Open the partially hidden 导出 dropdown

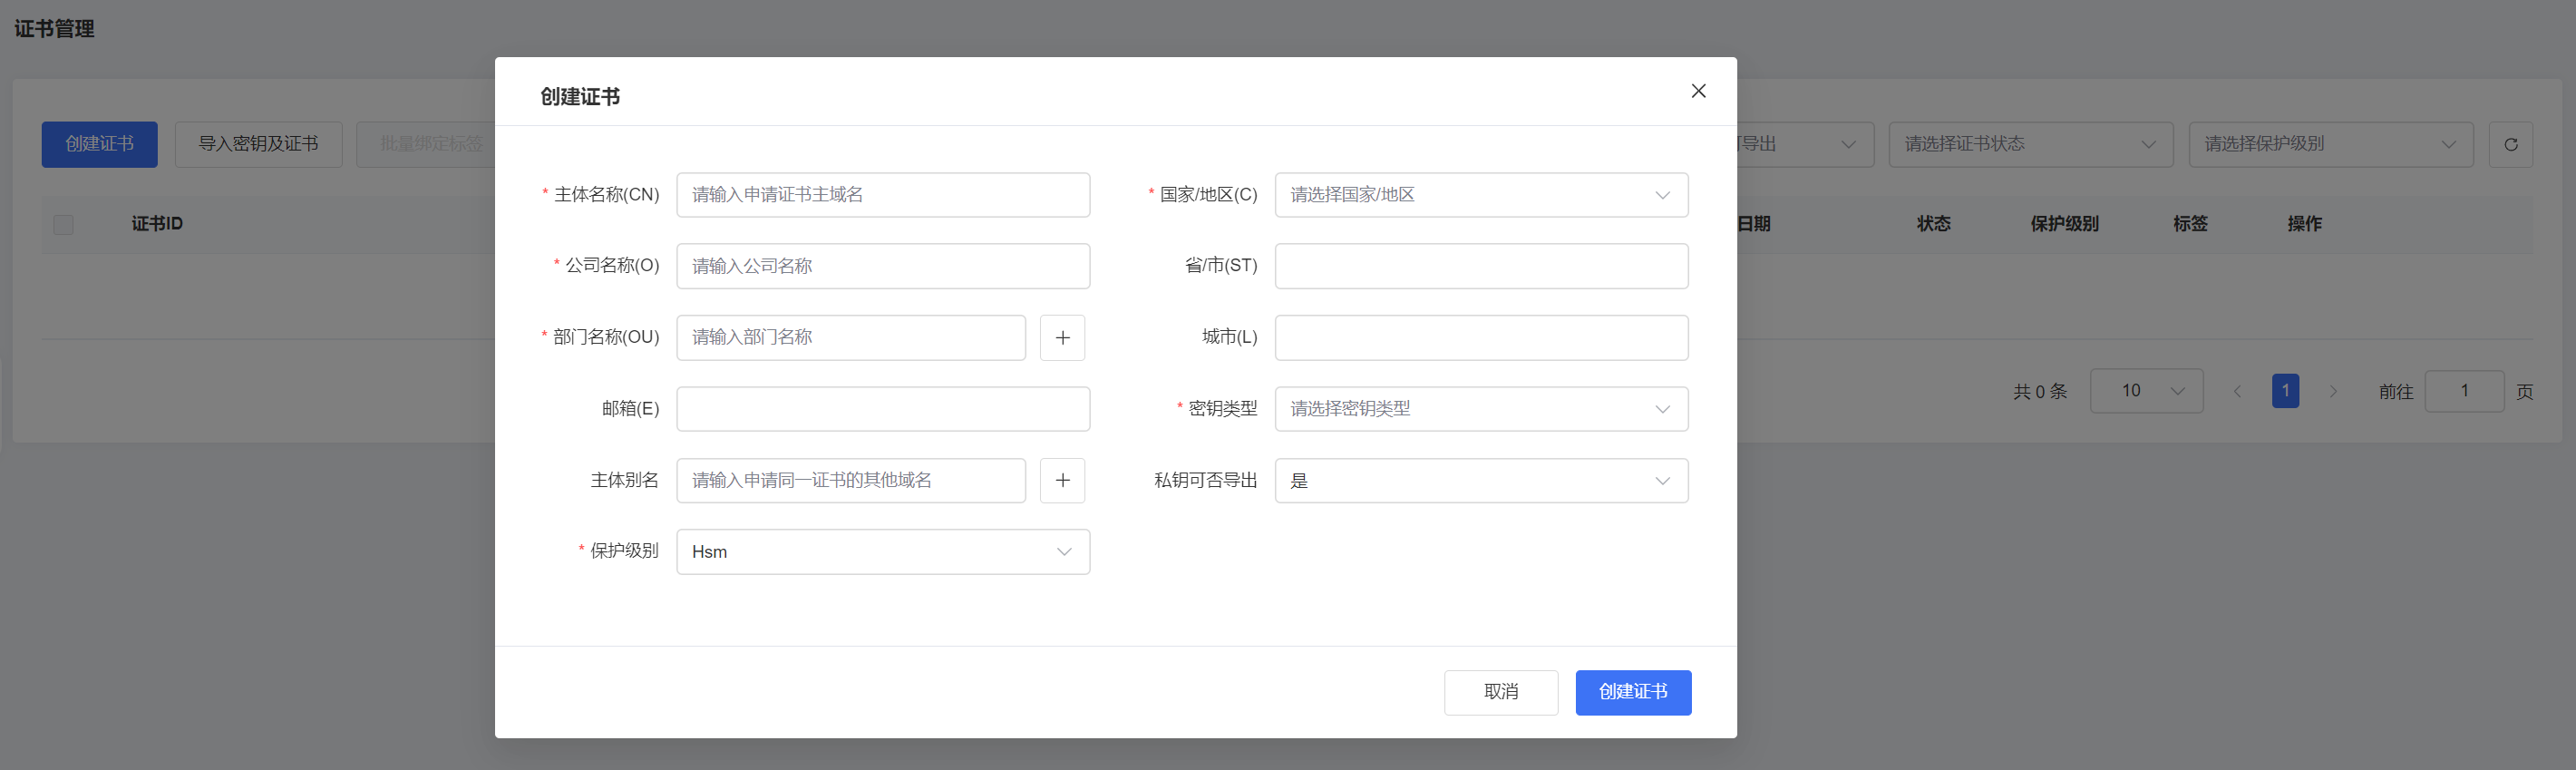tap(1804, 144)
